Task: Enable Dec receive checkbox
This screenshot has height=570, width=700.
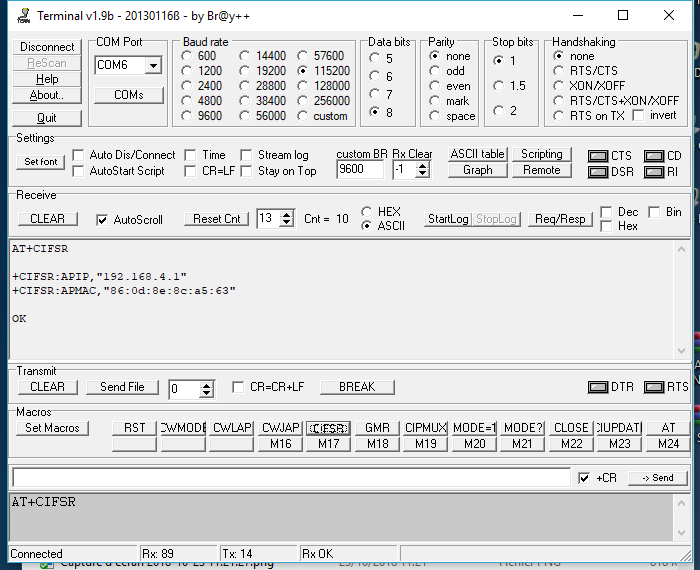Action: pos(606,212)
